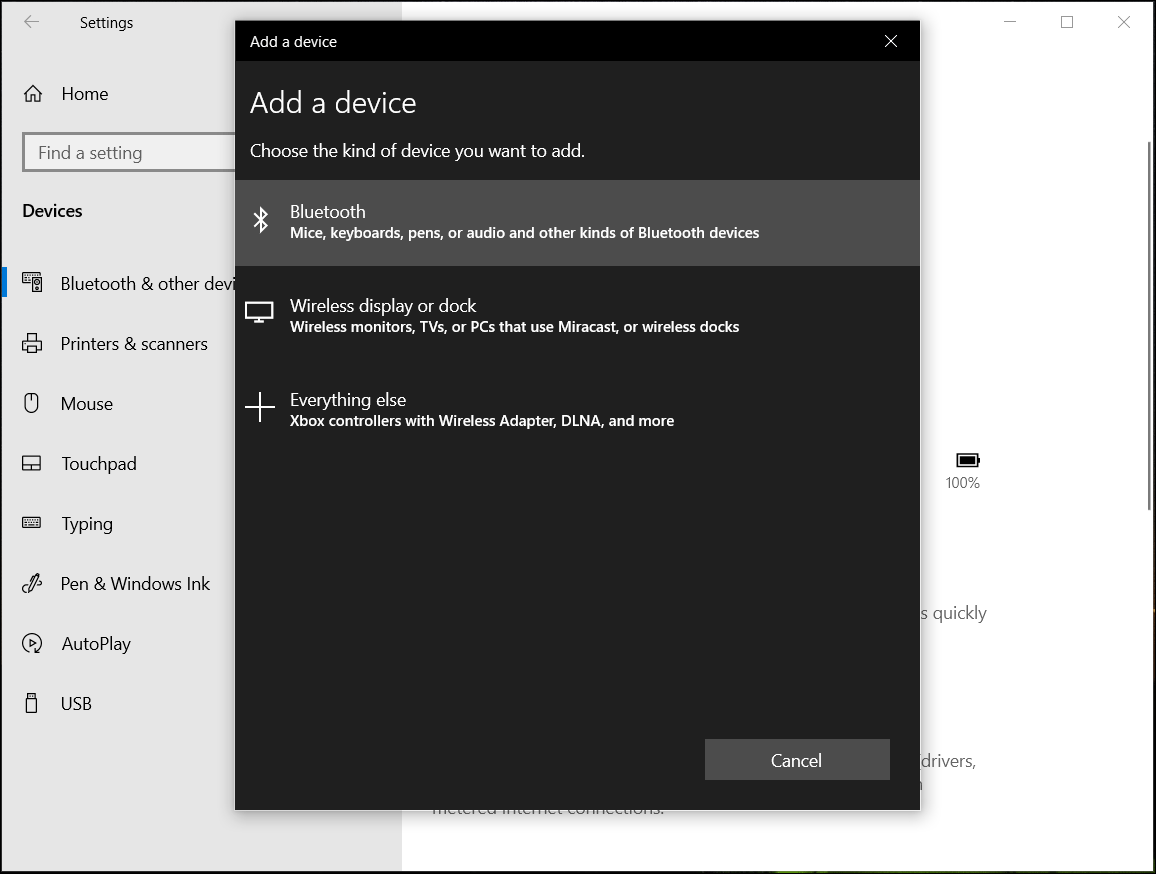Screen dimensions: 1156x874
Task: Click the battery icon showing 100%
Action: [x=967, y=461]
